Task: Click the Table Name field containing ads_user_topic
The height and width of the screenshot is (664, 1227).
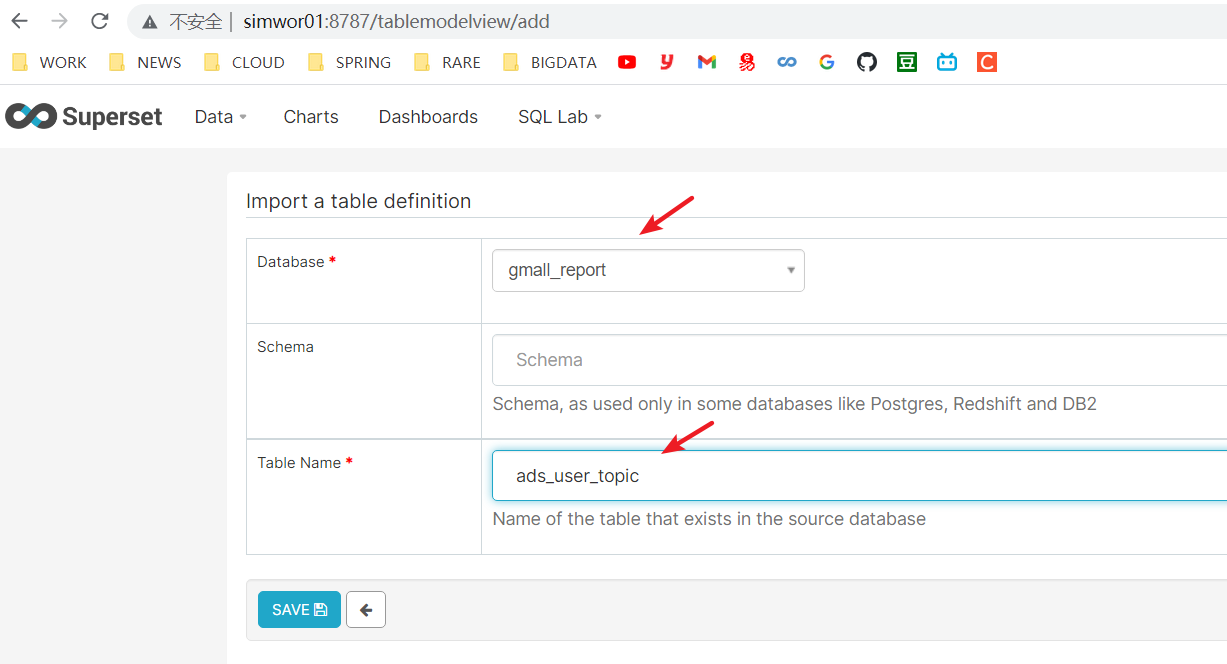Action: click(x=860, y=475)
